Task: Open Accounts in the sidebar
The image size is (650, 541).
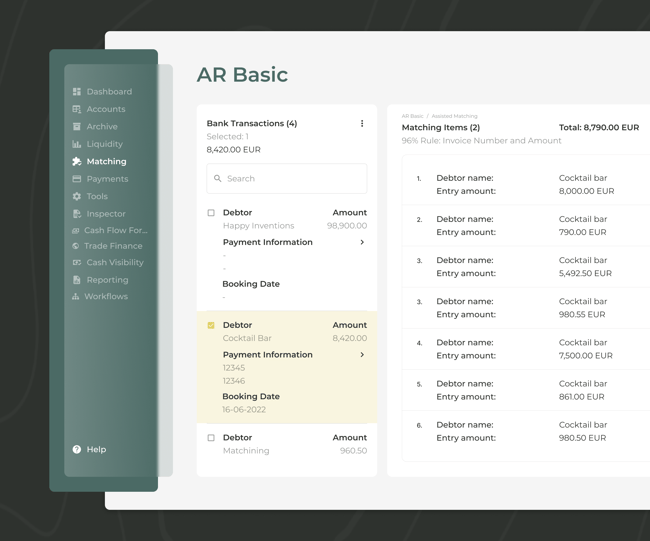Action: tap(106, 109)
